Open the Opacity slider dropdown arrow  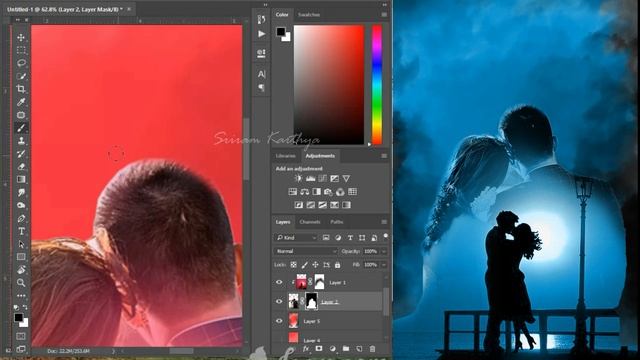[384, 251]
